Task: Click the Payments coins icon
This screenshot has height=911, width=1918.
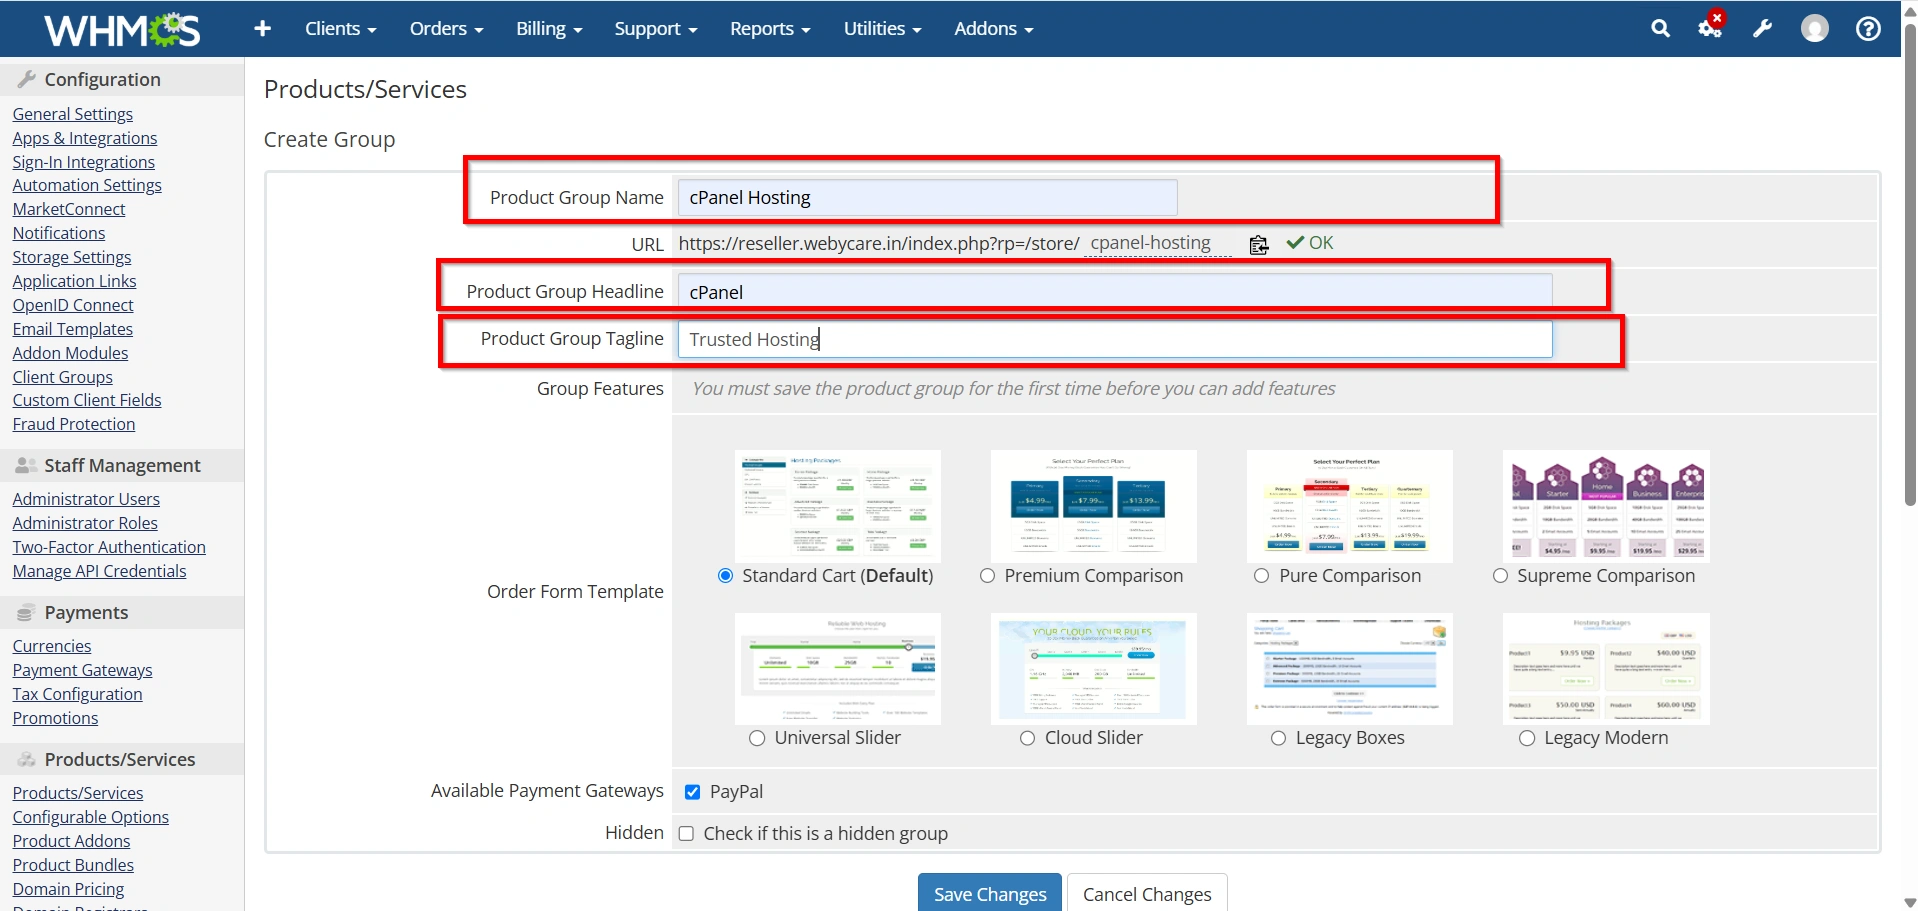Action: (x=26, y=612)
